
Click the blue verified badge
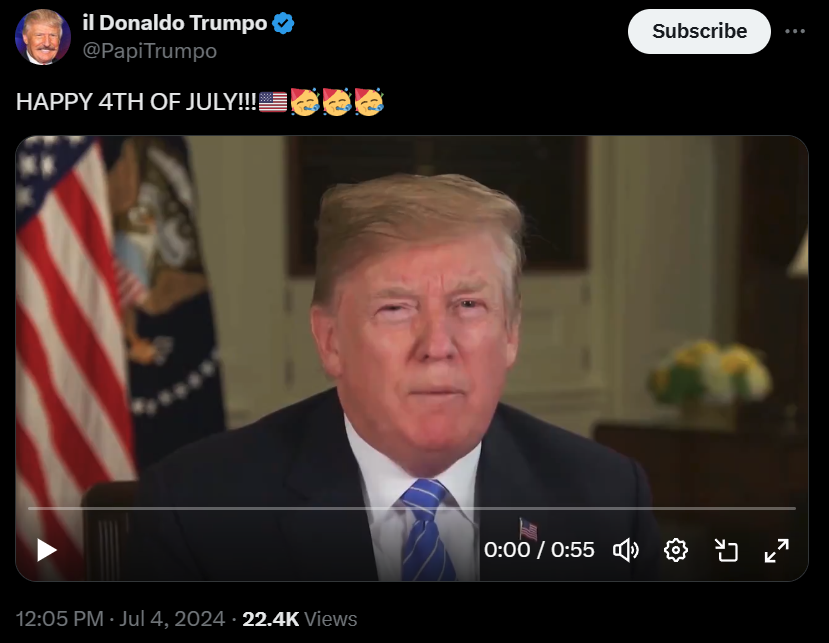(283, 23)
